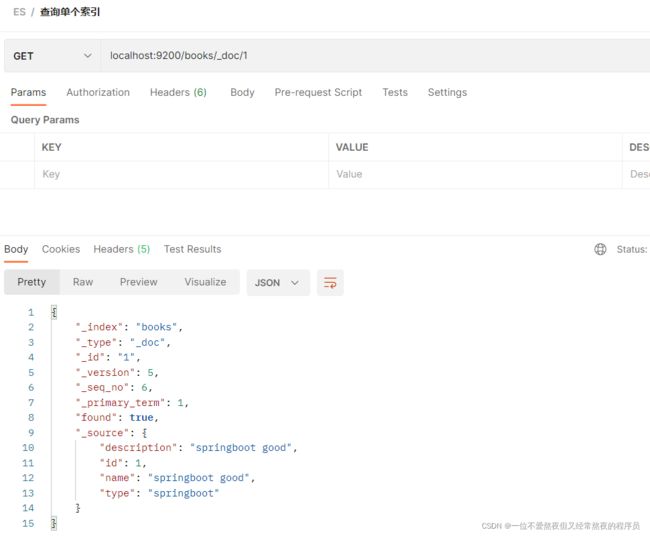Open the request Body tab

(x=242, y=92)
